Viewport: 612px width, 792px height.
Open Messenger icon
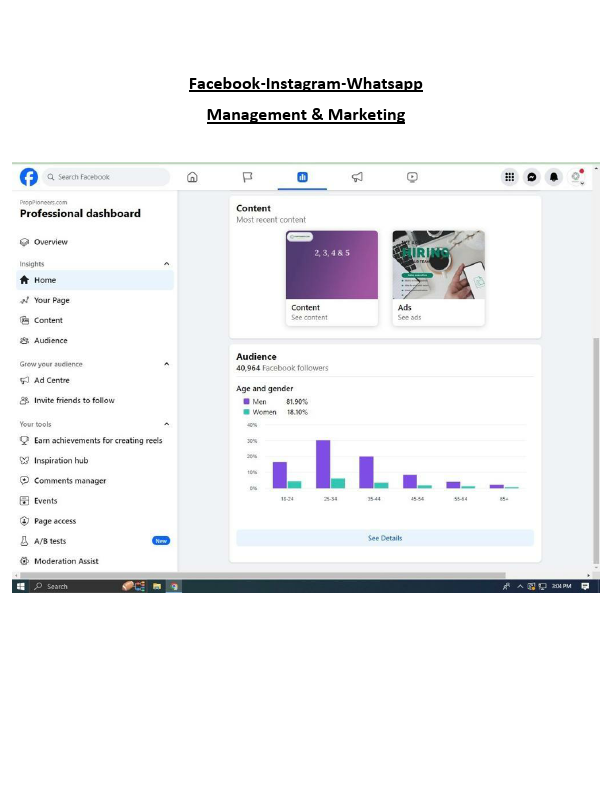(532, 177)
